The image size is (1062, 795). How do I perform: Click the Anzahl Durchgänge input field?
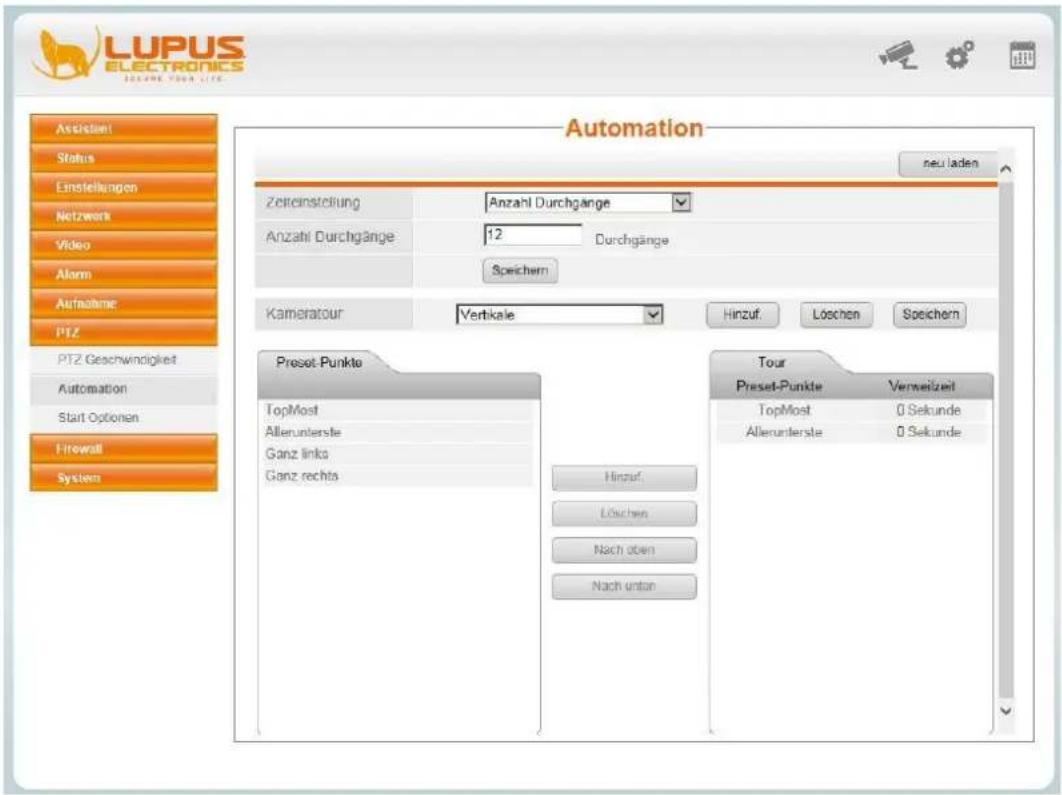pyautogui.click(x=533, y=235)
